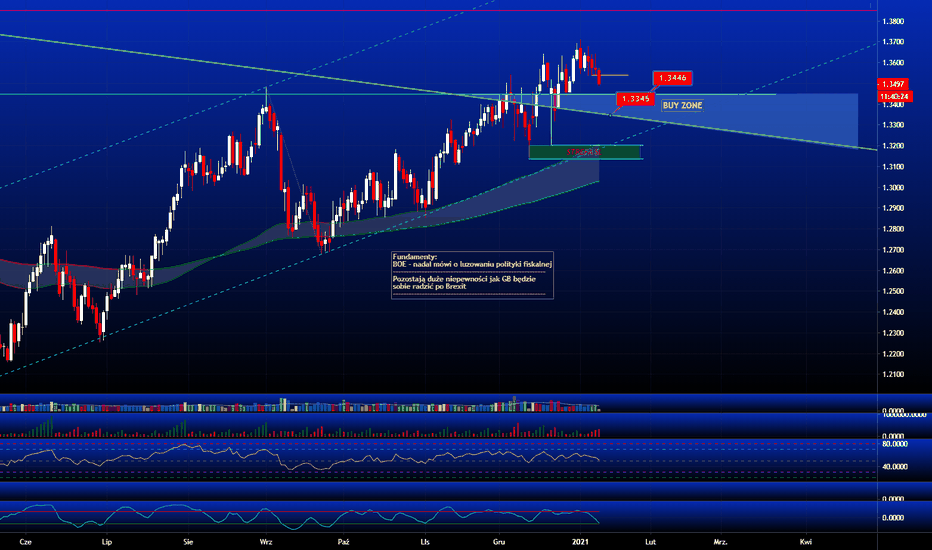Screen dimensions: 932x550
Task: Click the 2021 year label on time axis
Action: point(580,542)
